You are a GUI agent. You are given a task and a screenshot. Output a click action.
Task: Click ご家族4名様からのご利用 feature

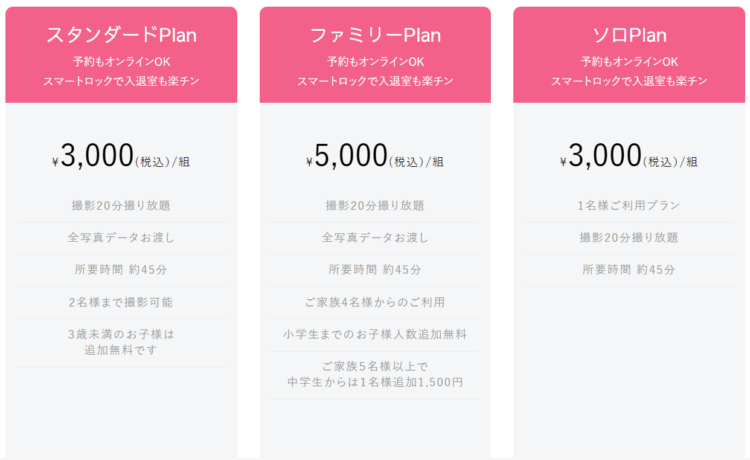[x=375, y=302]
